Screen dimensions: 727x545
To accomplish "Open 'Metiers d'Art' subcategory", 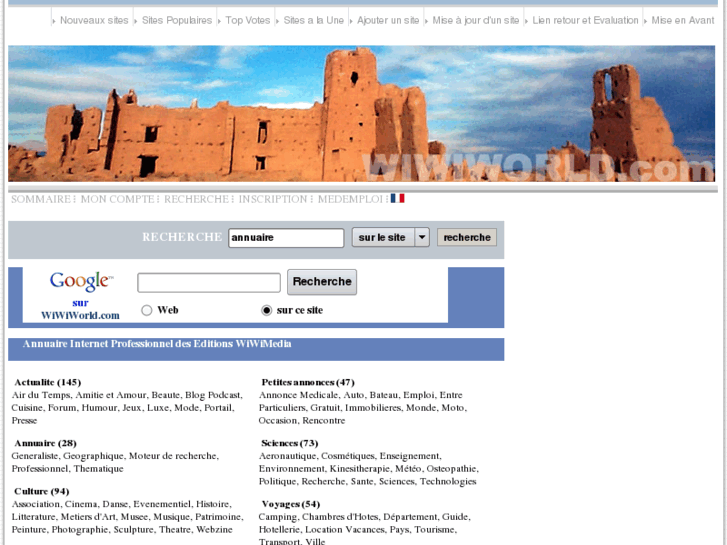I will pos(88,517).
